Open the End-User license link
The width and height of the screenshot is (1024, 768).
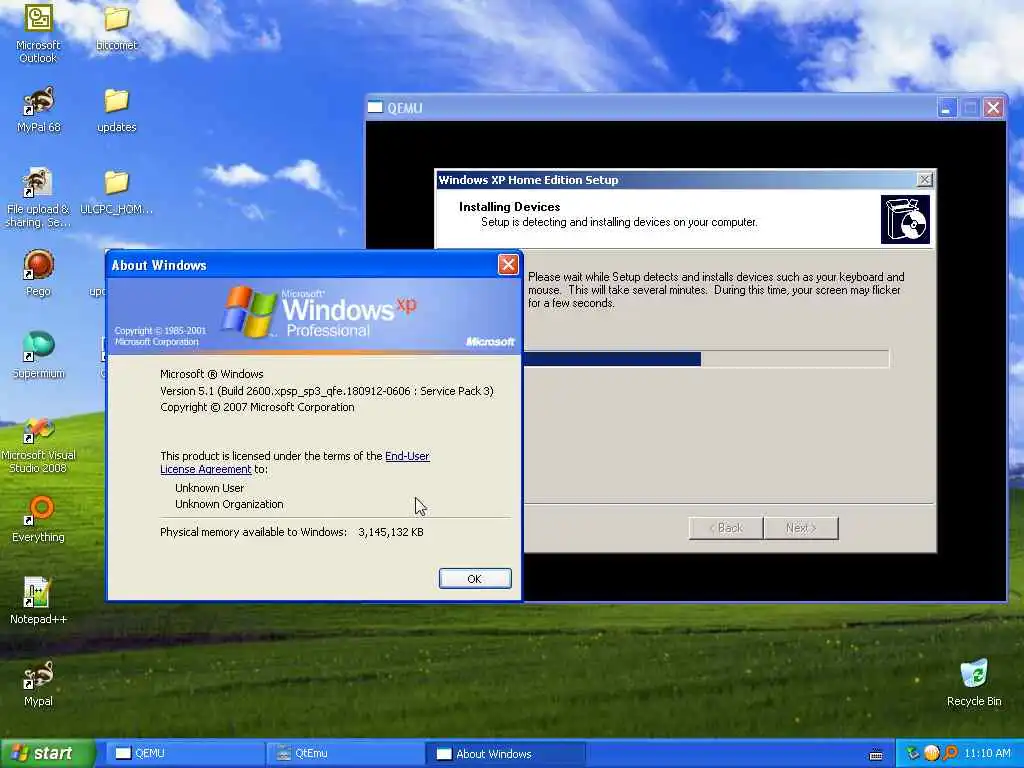click(408, 456)
